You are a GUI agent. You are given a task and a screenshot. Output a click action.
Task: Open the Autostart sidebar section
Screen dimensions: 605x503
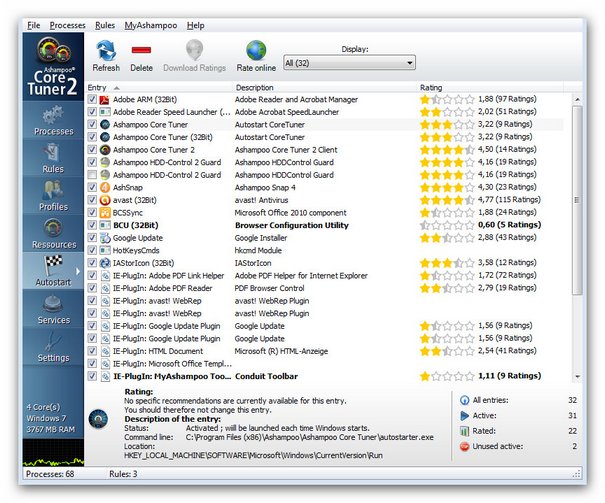(53, 271)
